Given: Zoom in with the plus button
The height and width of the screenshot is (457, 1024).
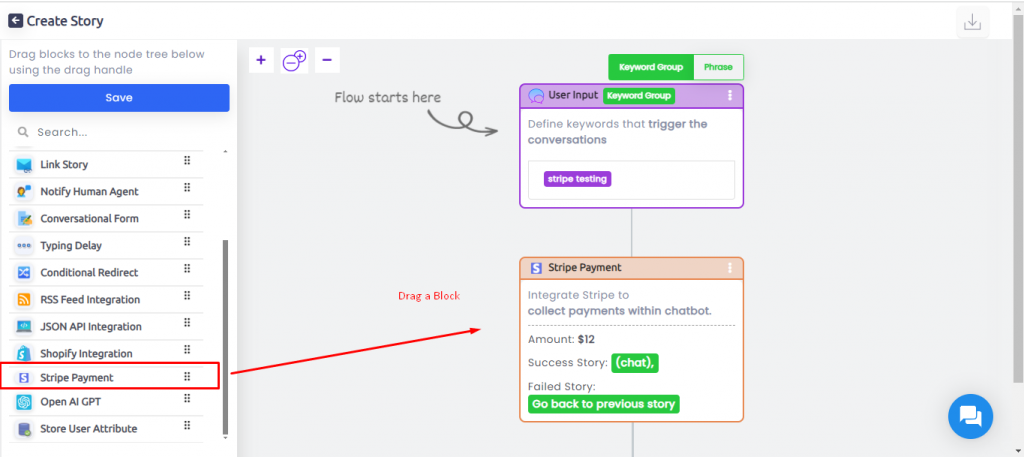Looking at the screenshot, I should 261,60.
